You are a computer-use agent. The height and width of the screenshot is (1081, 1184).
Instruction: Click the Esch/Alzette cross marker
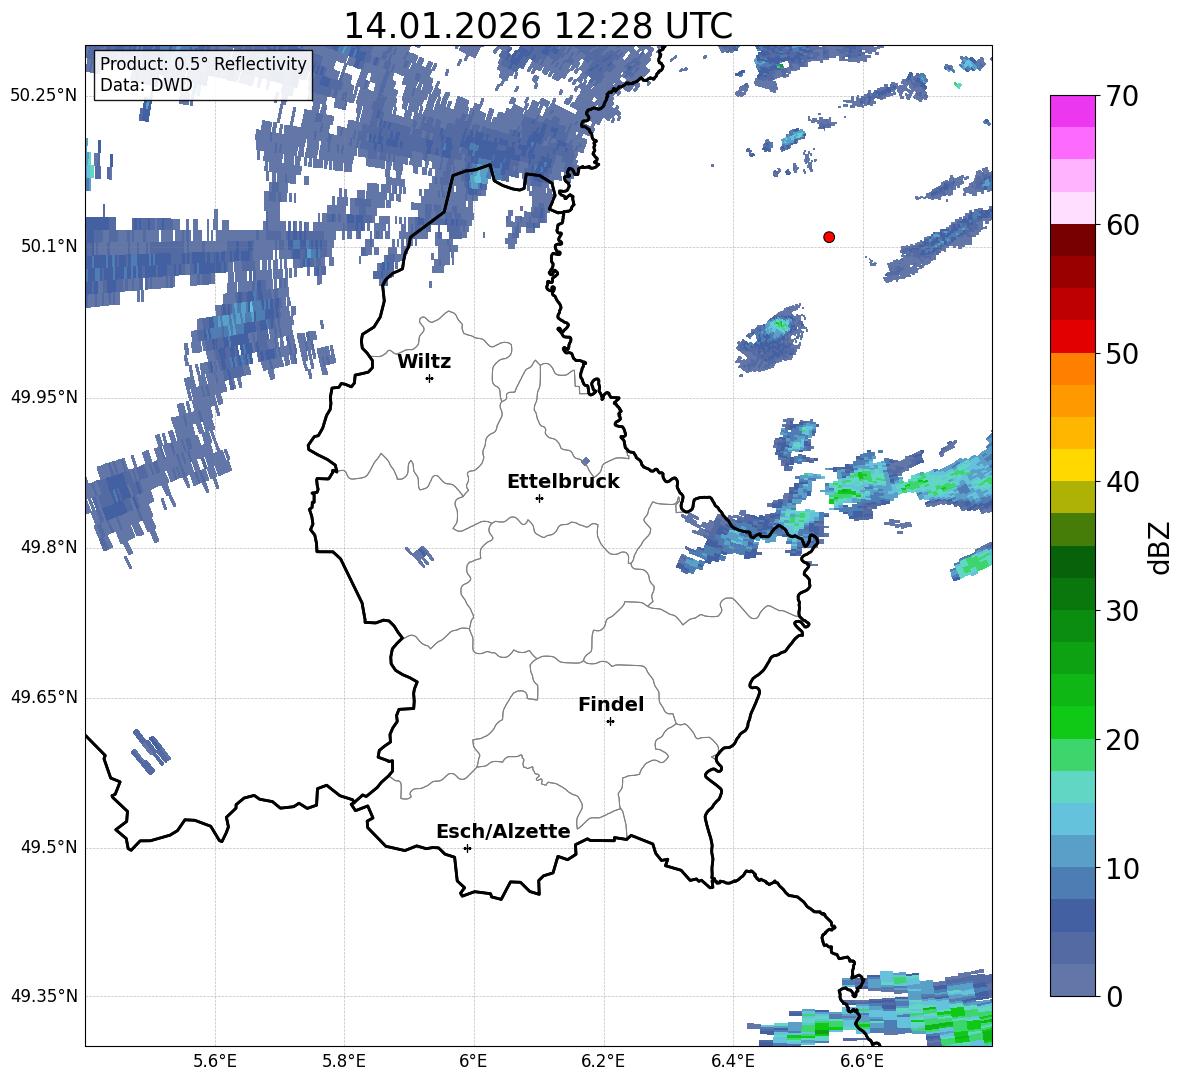(x=467, y=848)
